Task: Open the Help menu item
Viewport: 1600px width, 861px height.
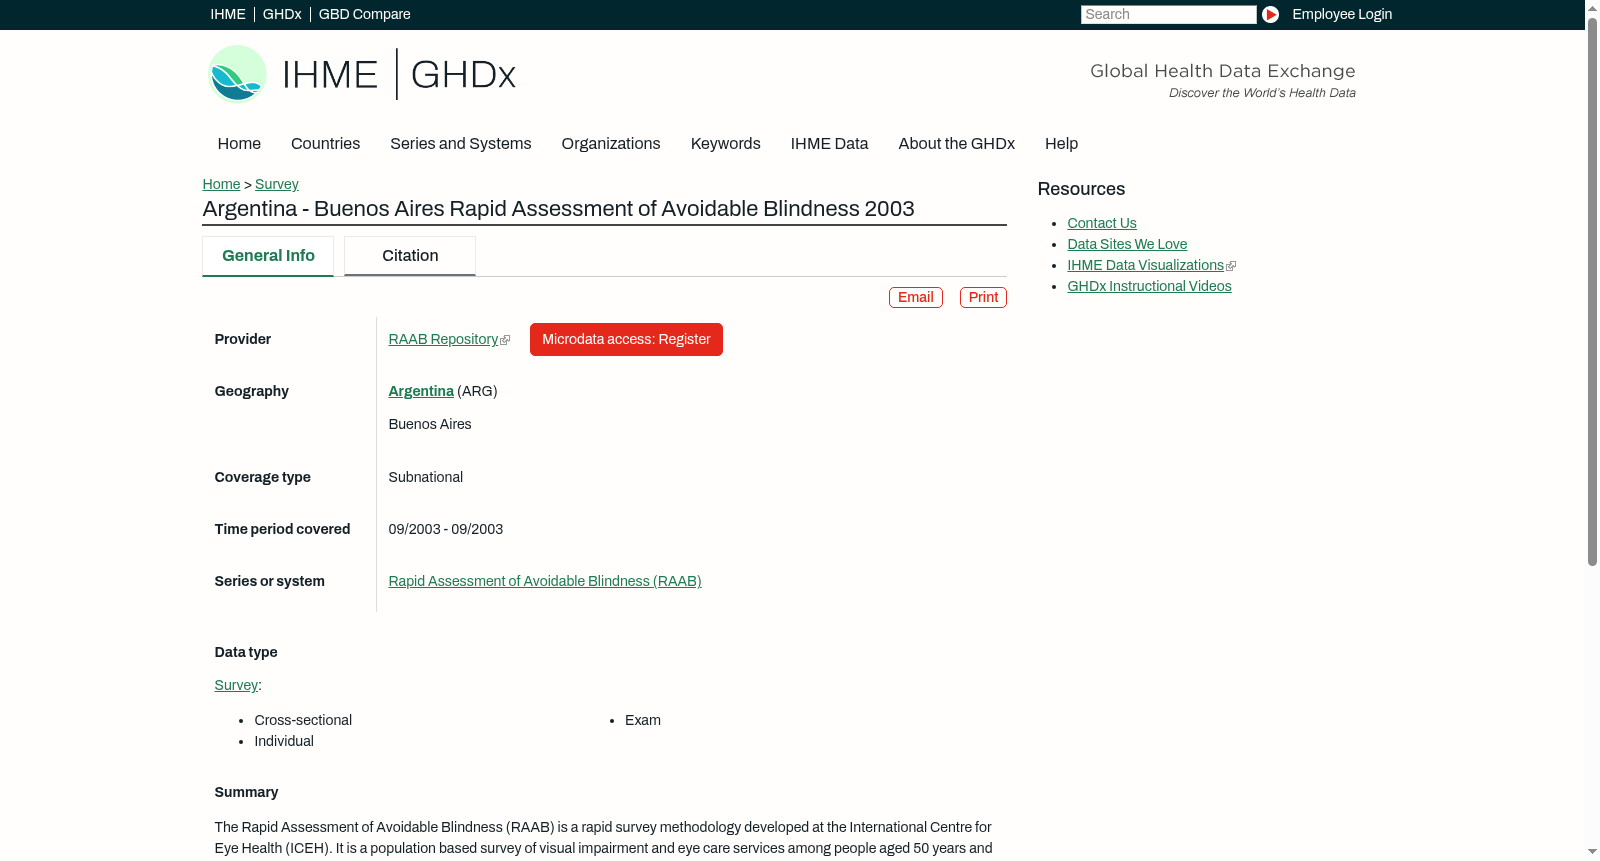Action: pyautogui.click(x=1061, y=143)
